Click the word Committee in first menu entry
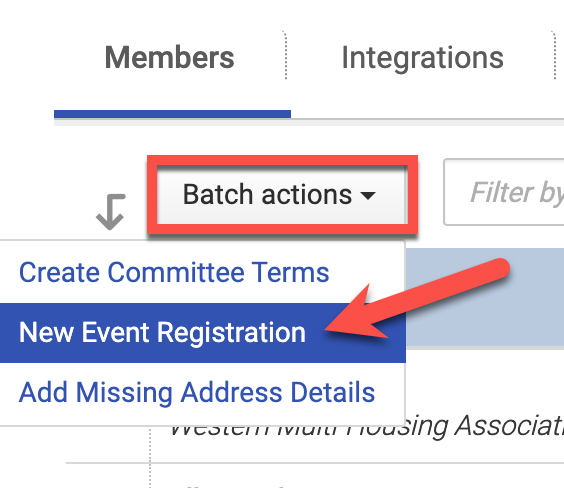This screenshot has height=488, width=564. (176, 272)
